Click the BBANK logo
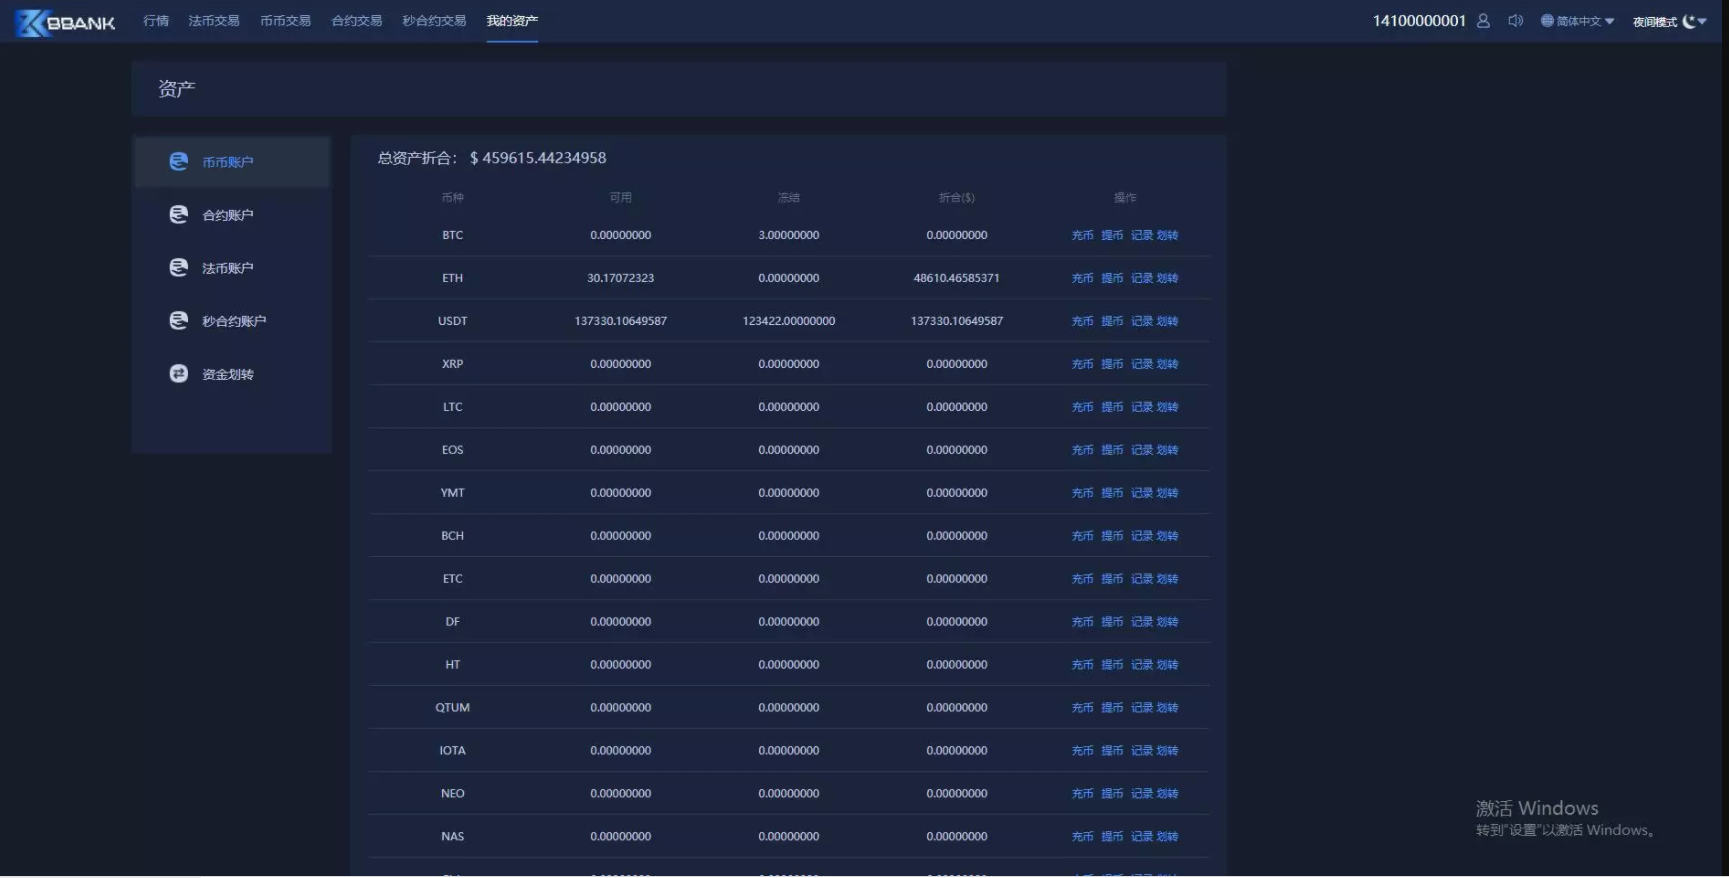This screenshot has width=1729, height=878. tap(66, 22)
